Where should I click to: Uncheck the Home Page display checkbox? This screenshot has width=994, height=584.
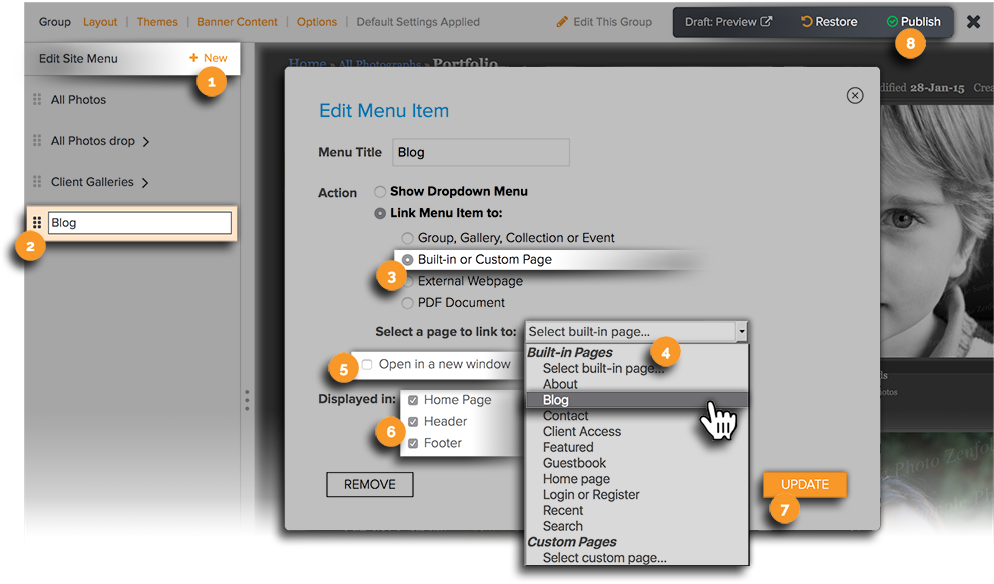(x=413, y=400)
